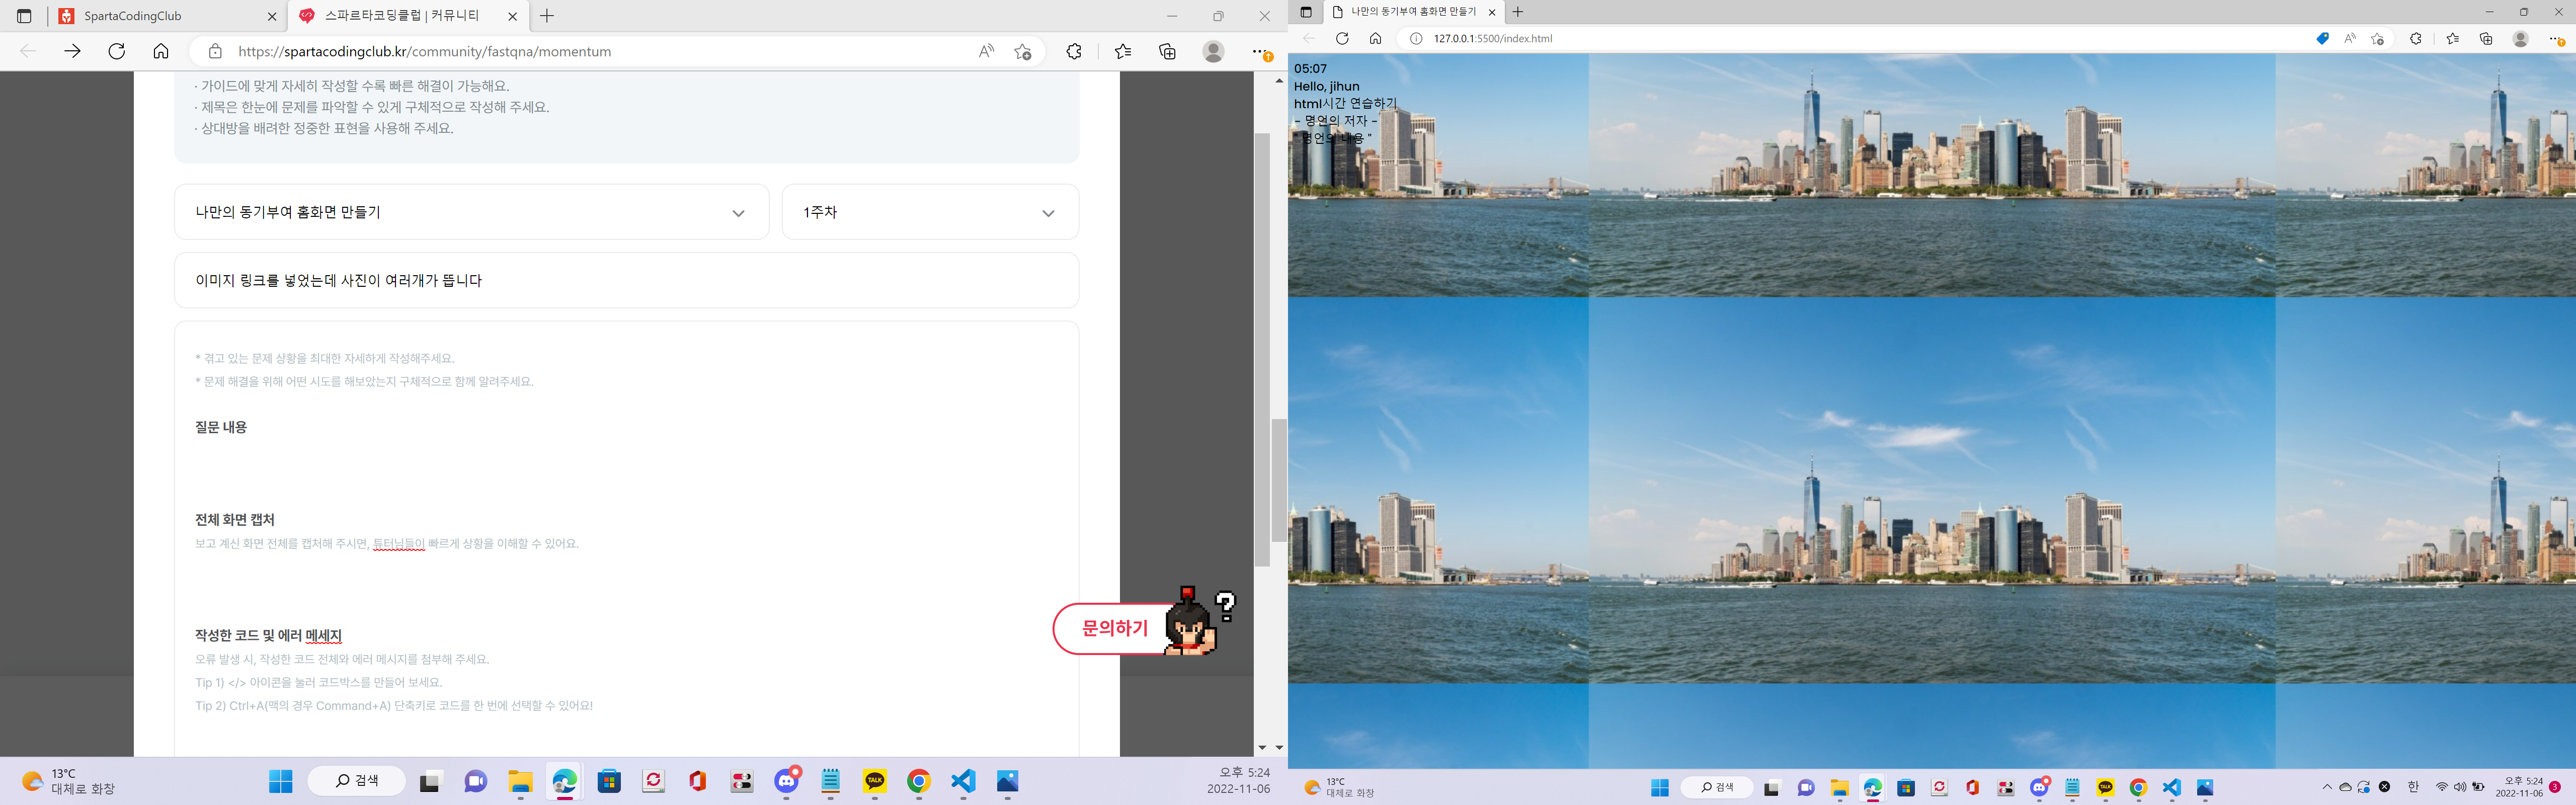The image size is (2576, 805).
Task: Open KakaoTalk from the left taskbar
Action: [875, 781]
